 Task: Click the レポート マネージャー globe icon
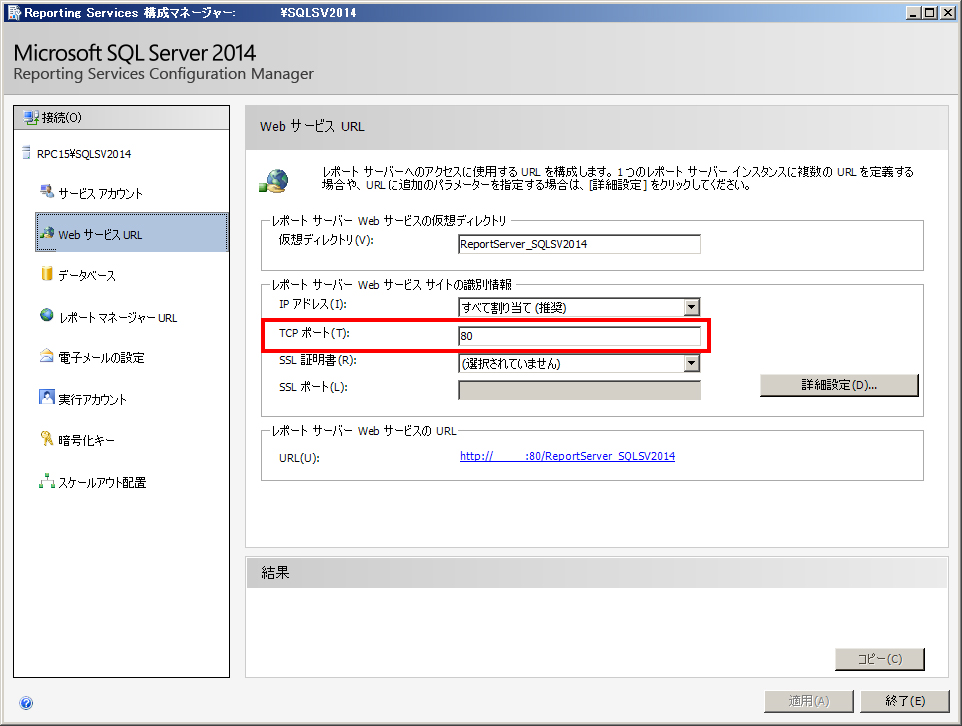[x=47, y=315]
